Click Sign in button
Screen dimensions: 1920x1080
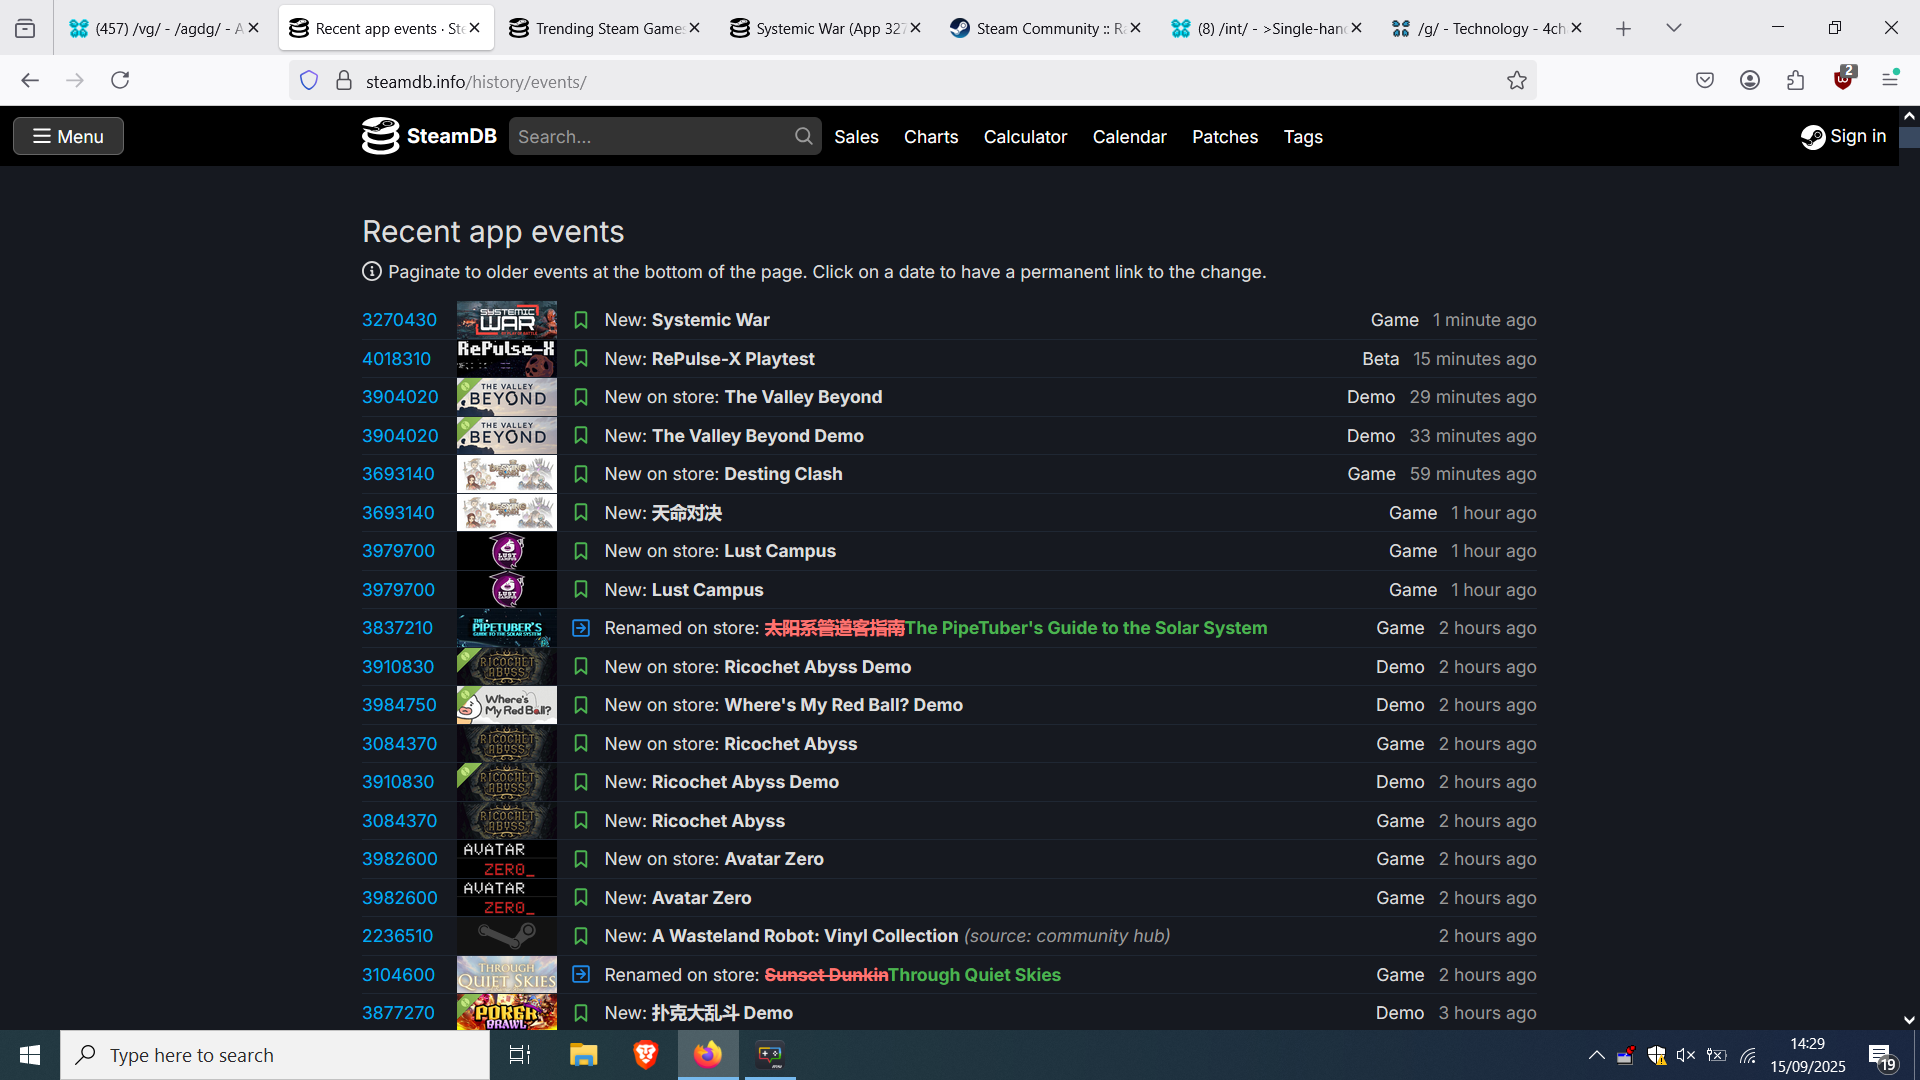[x=1844, y=136]
